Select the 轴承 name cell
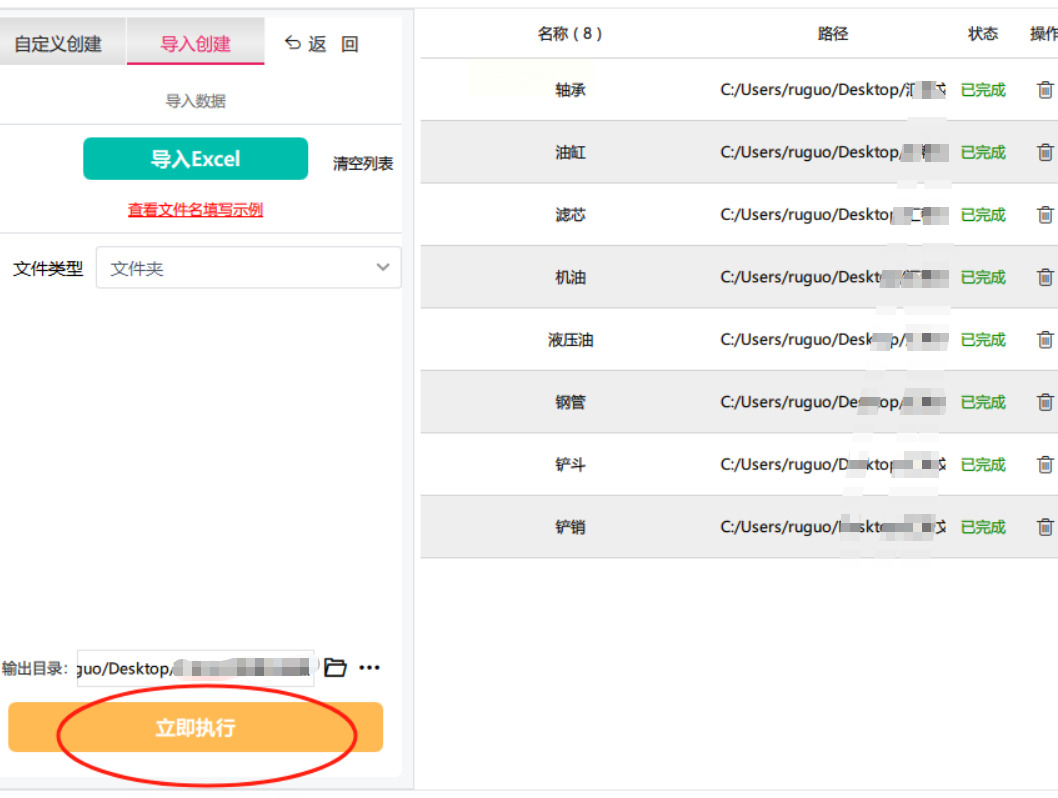 point(570,90)
